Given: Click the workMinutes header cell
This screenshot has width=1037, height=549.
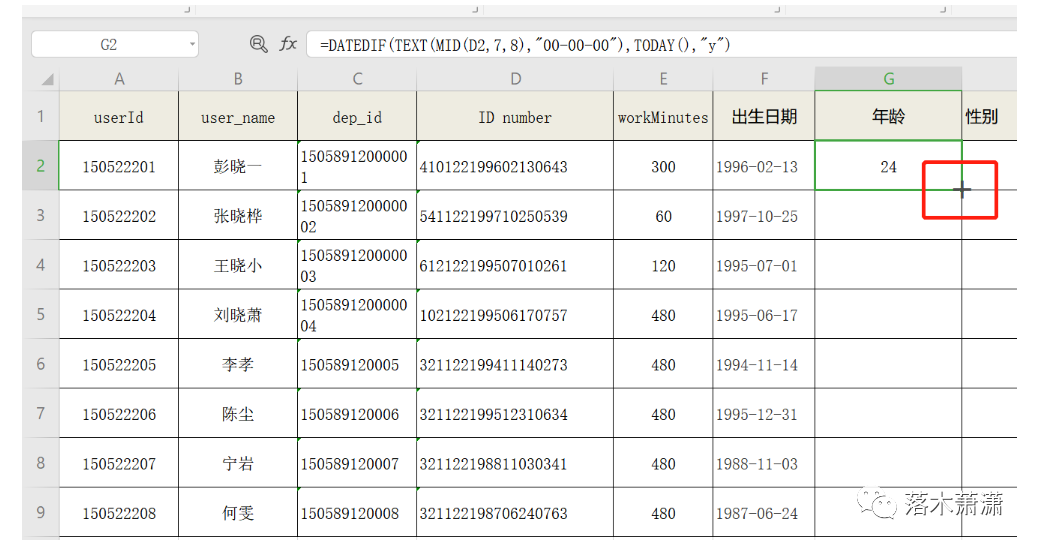Looking at the screenshot, I should point(663,116).
